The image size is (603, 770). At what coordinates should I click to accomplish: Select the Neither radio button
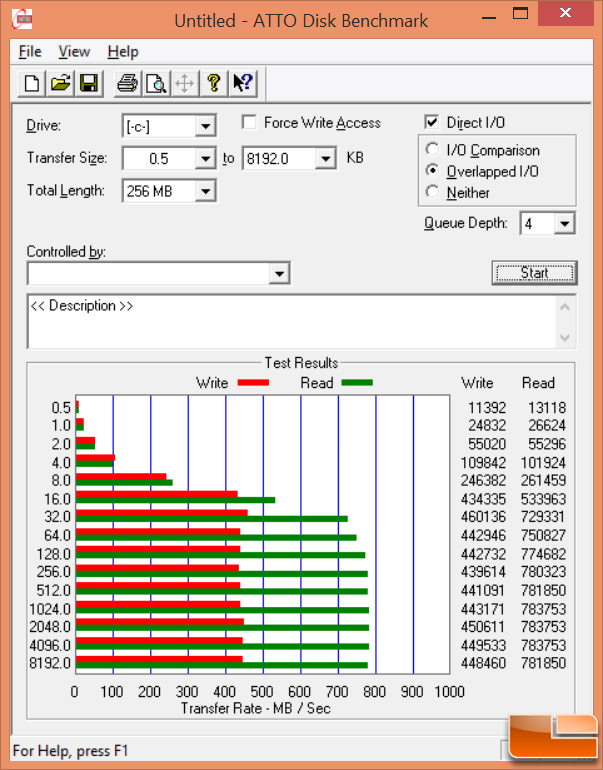[x=432, y=192]
